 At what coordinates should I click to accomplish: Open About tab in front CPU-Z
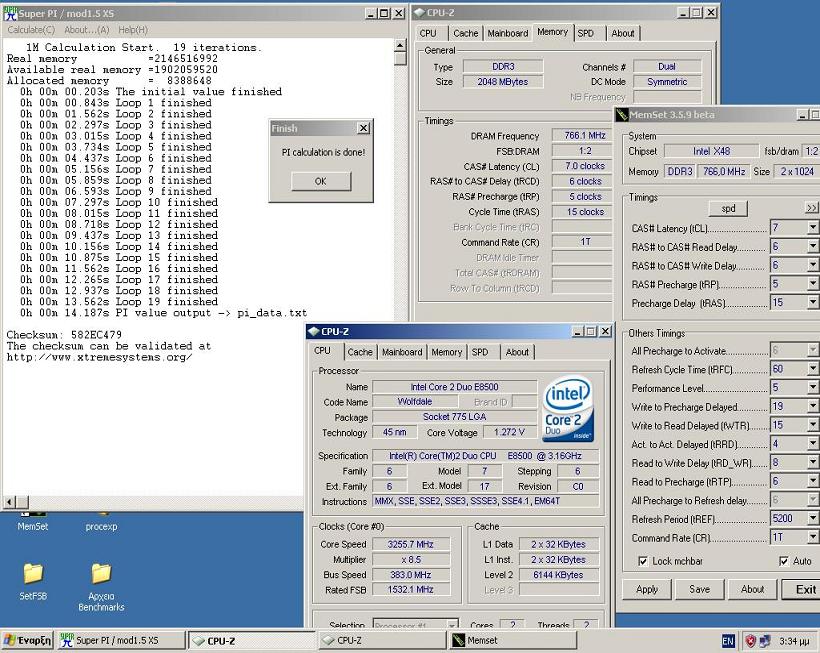pos(517,352)
